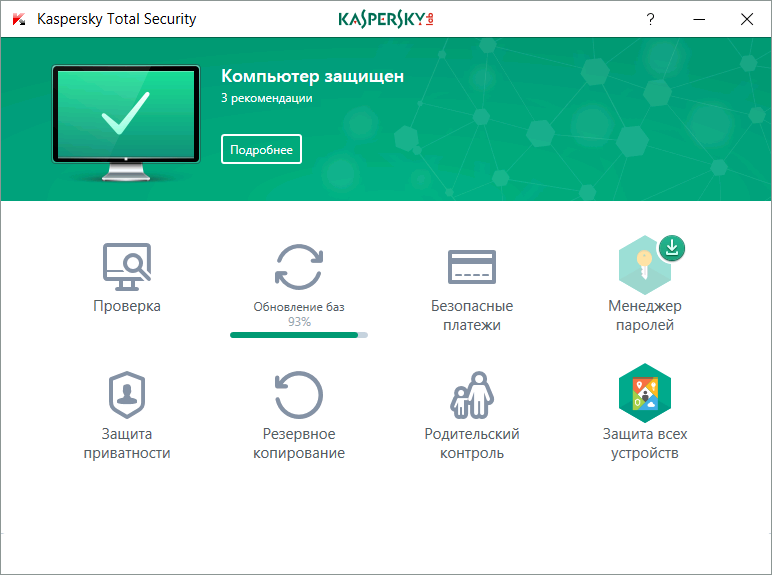This screenshot has height=575, width=772.
Task: Click the Проверка label
Action: click(127, 306)
